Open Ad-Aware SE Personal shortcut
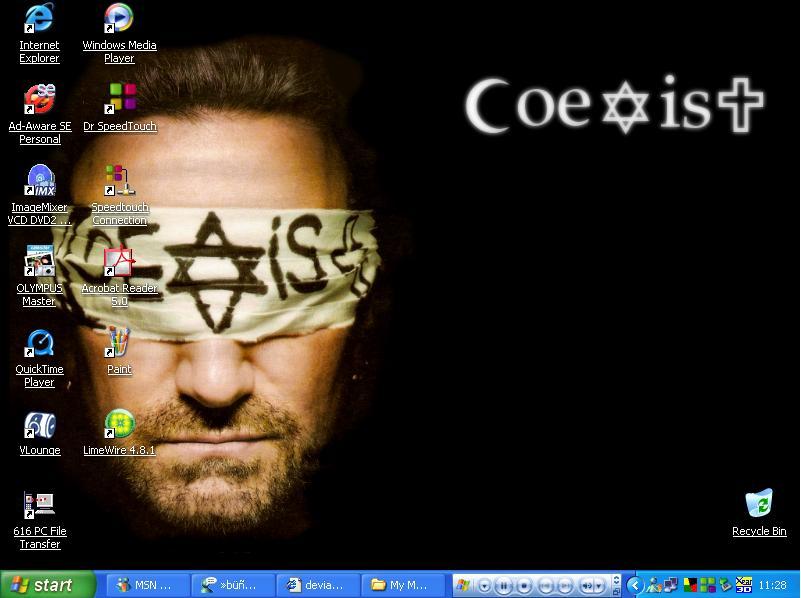 [x=40, y=114]
